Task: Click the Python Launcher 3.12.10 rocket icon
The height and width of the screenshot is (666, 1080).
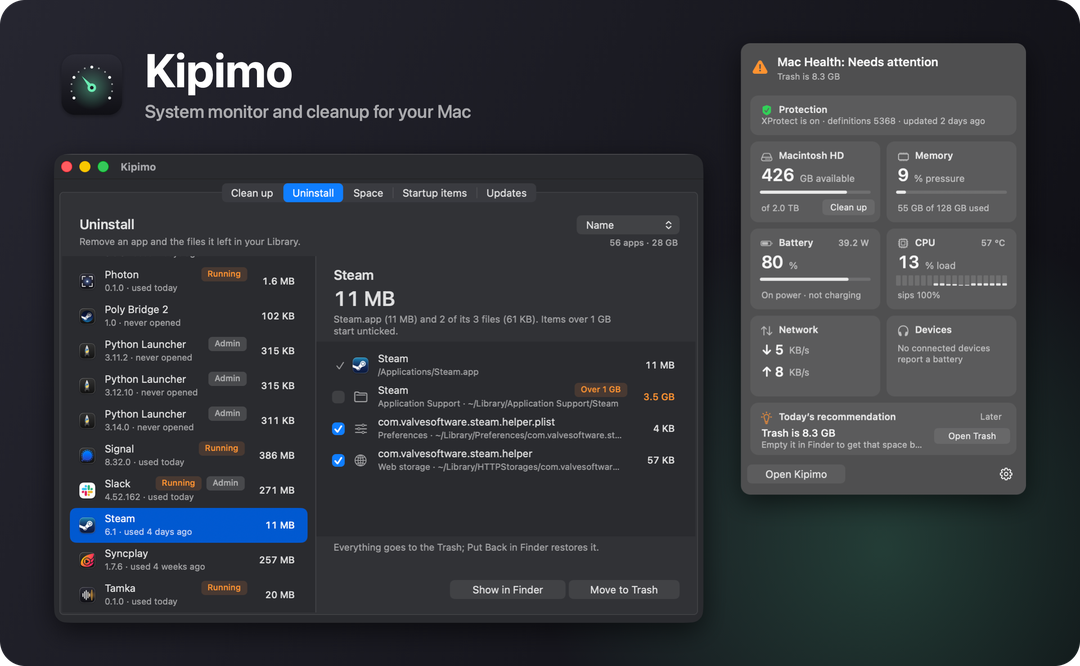Action: 87,386
